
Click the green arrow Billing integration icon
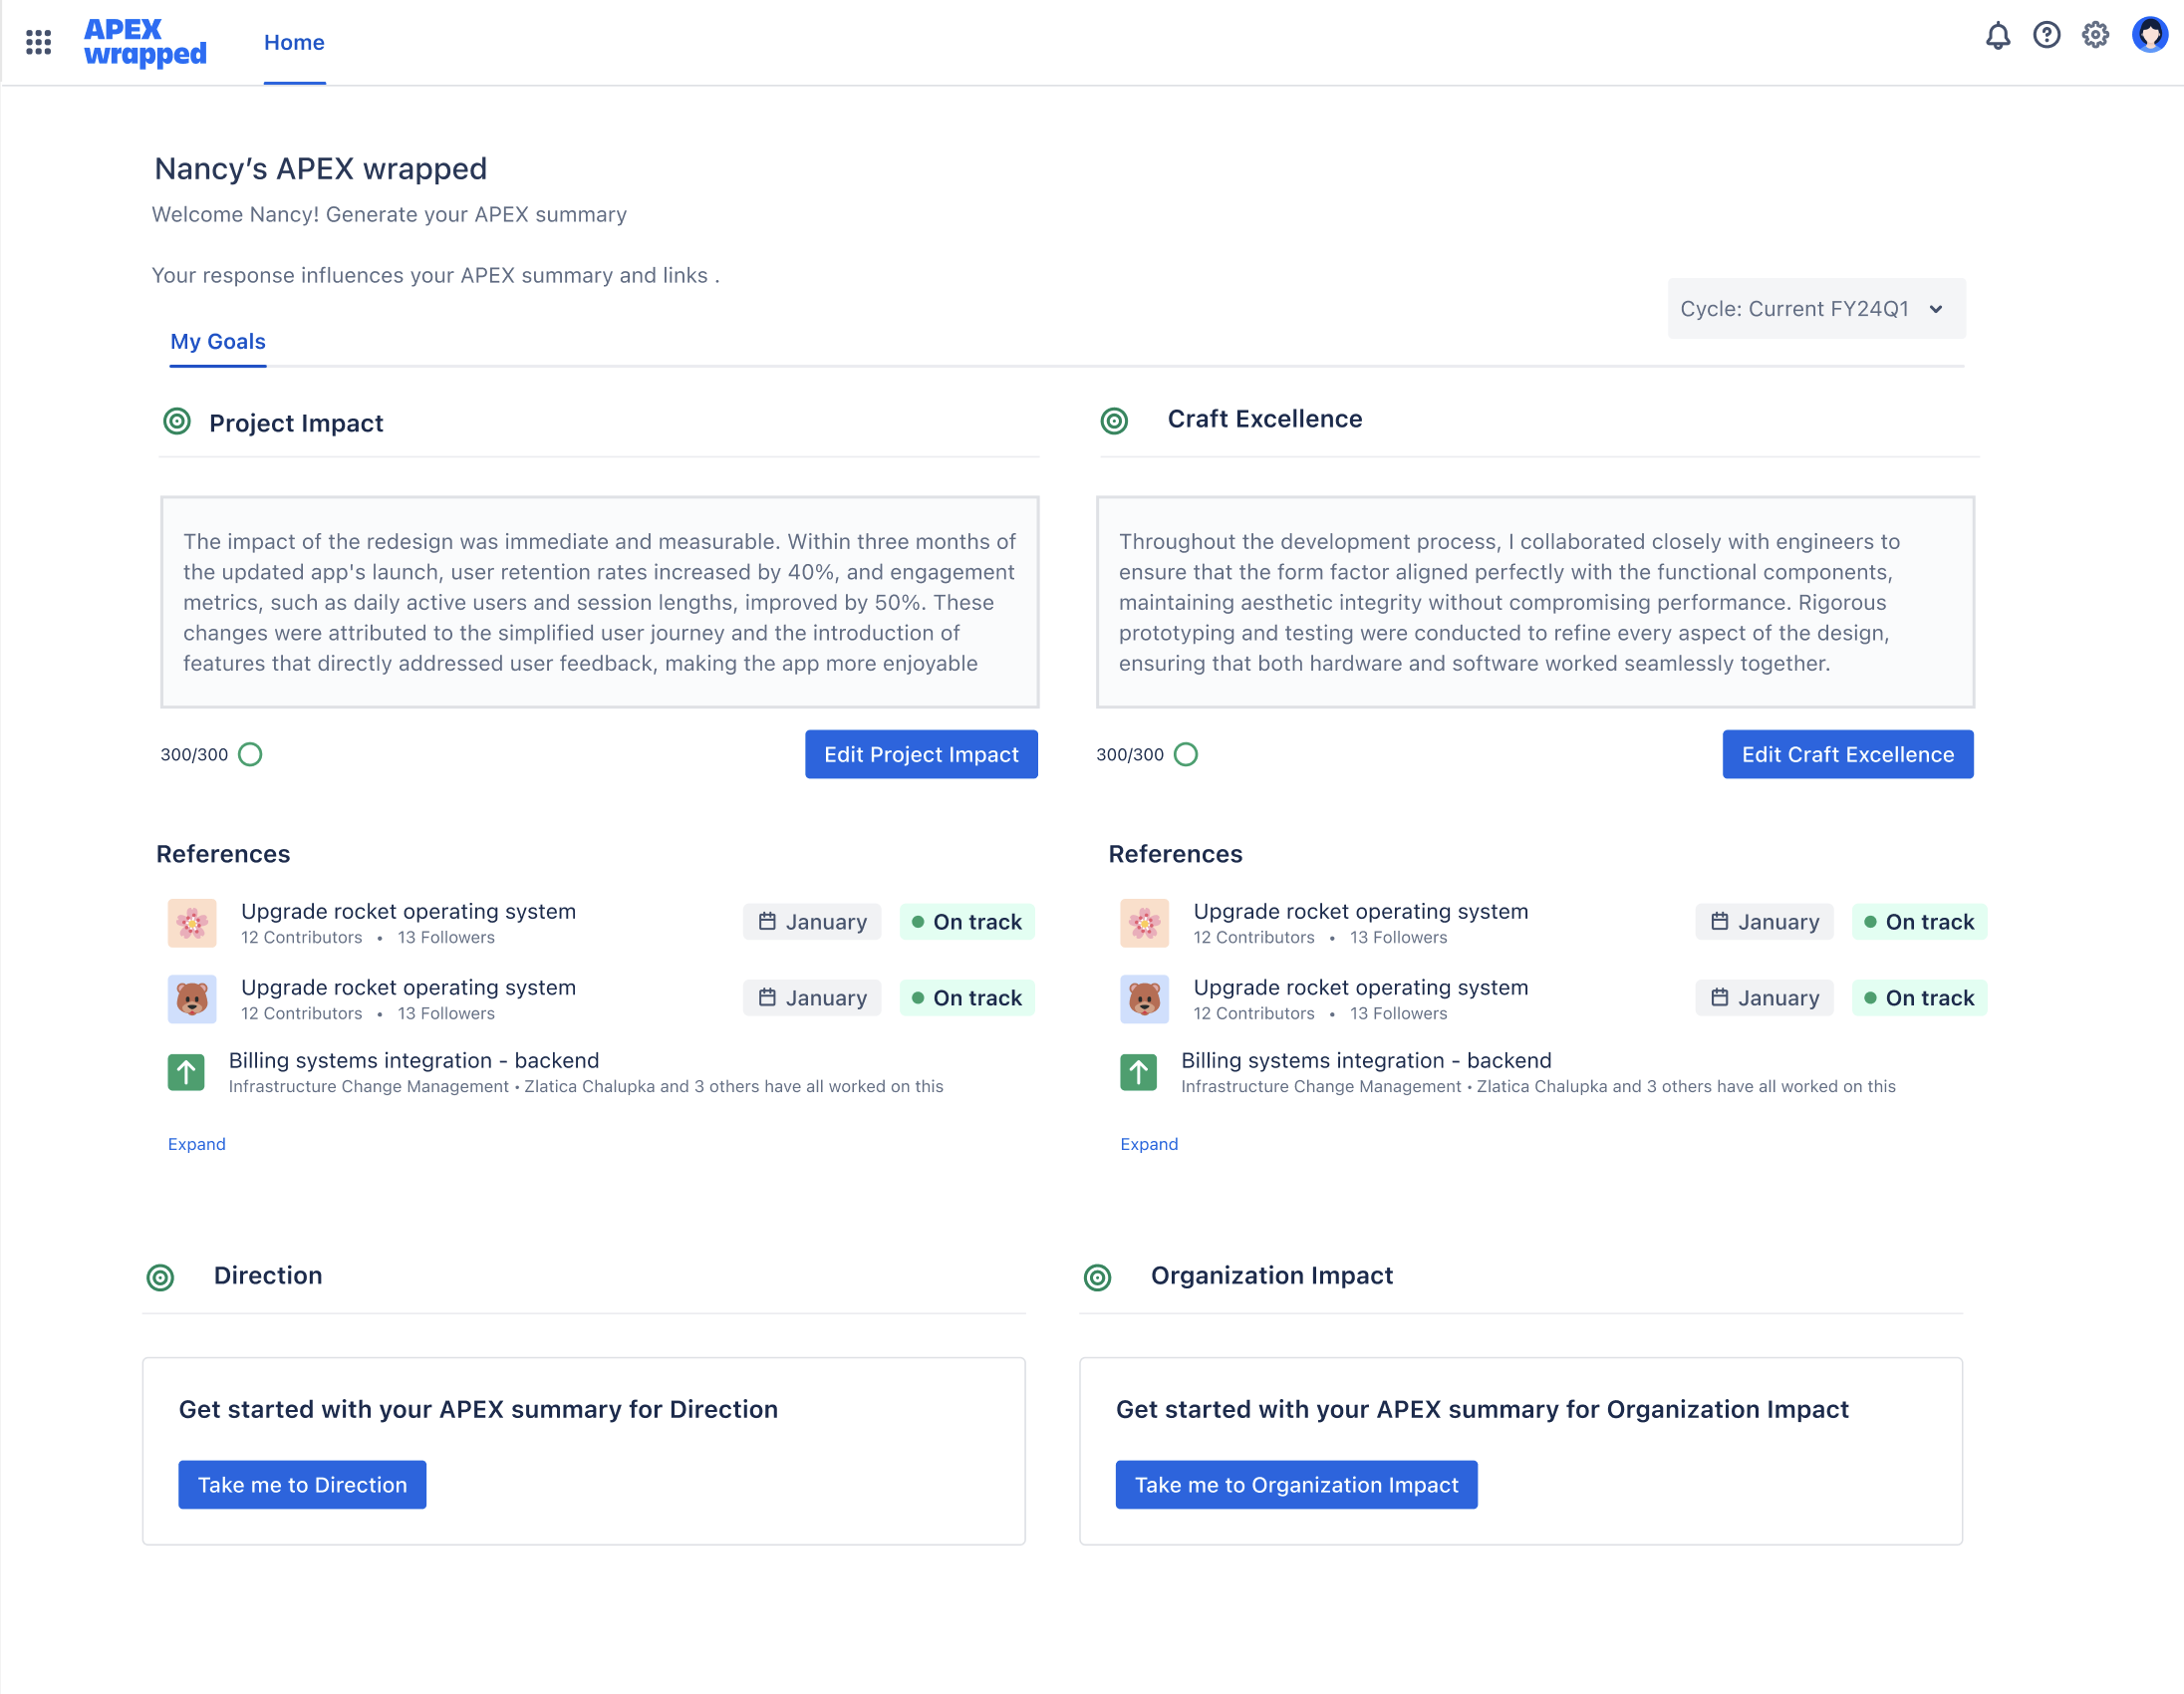pyautogui.click(x=186, y=1073)
